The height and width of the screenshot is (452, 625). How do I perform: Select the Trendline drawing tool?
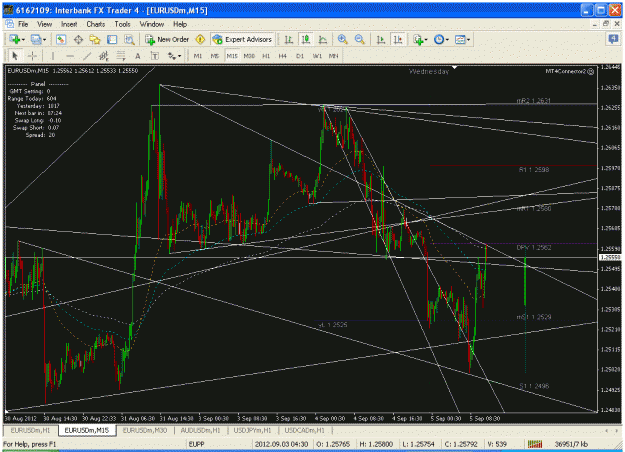(87, 56)
